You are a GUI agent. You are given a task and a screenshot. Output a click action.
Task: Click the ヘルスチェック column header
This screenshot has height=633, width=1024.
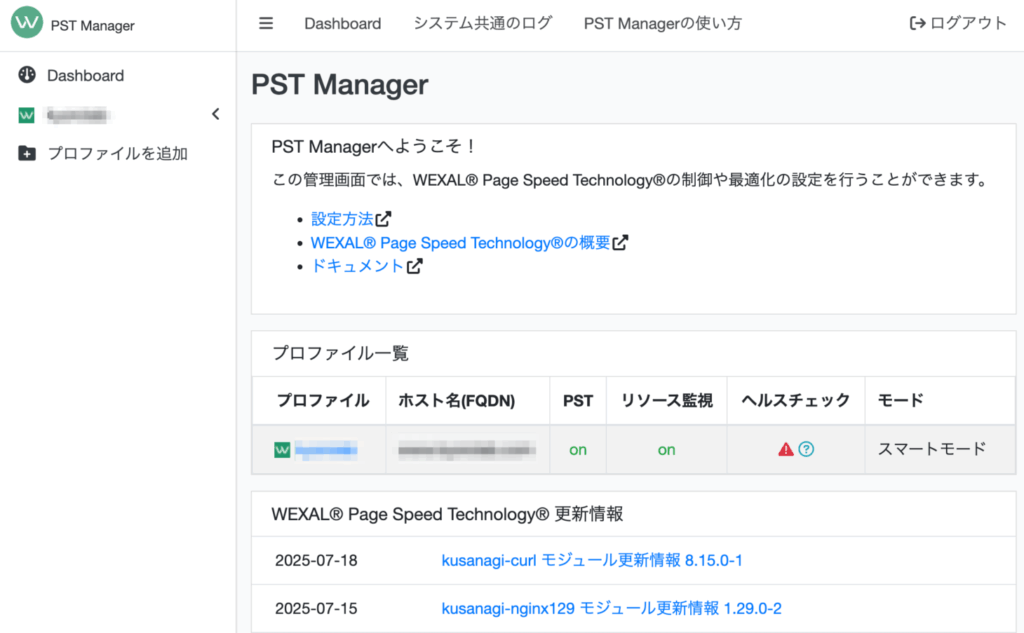click(x=795, y=400)
